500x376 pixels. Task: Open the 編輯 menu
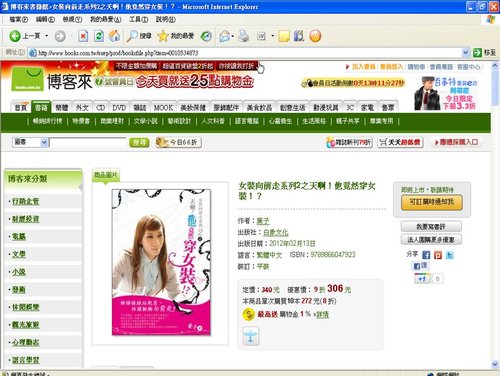point(45,19)
